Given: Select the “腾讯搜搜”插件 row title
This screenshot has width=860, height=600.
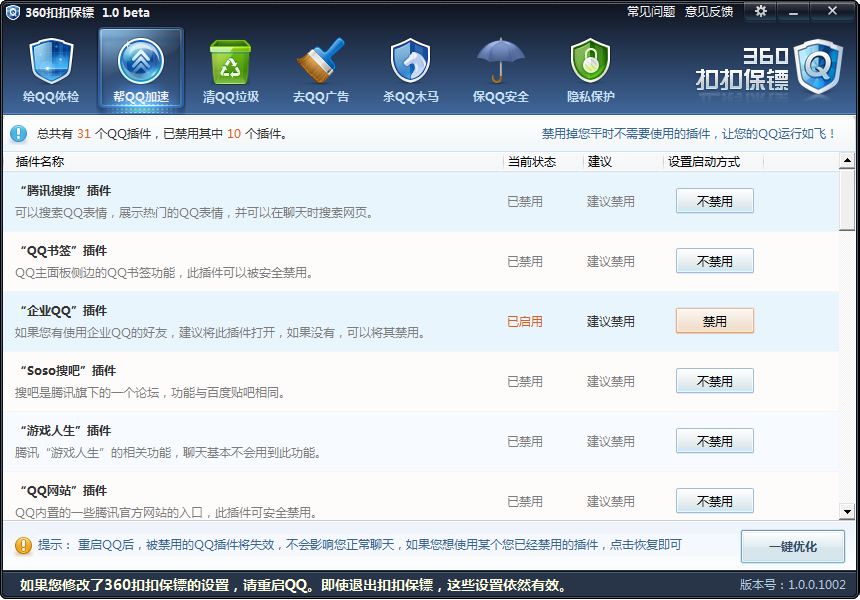Looking at the screenshot, I should pos(66,191).
